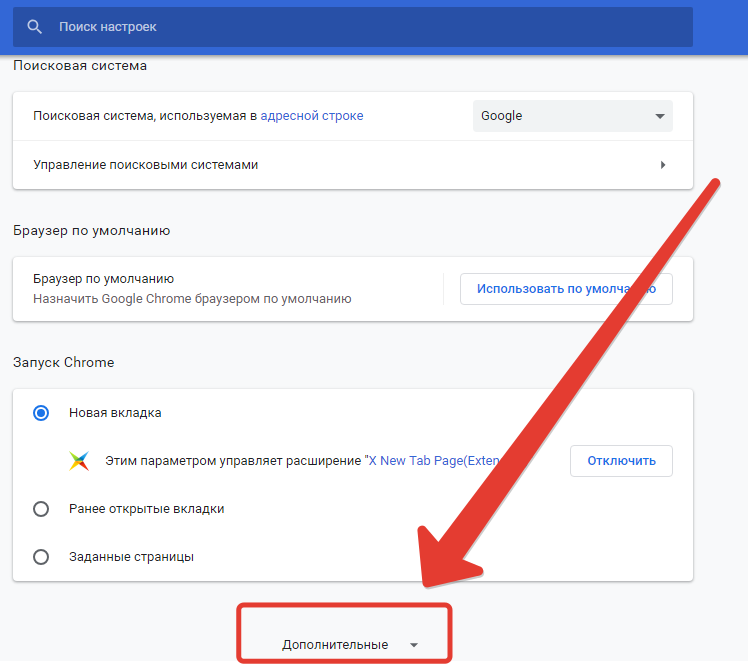Open "Управление поисковыми системами" row
The width and height of the screenshot is (748, 664).
(x=146, y=165)
